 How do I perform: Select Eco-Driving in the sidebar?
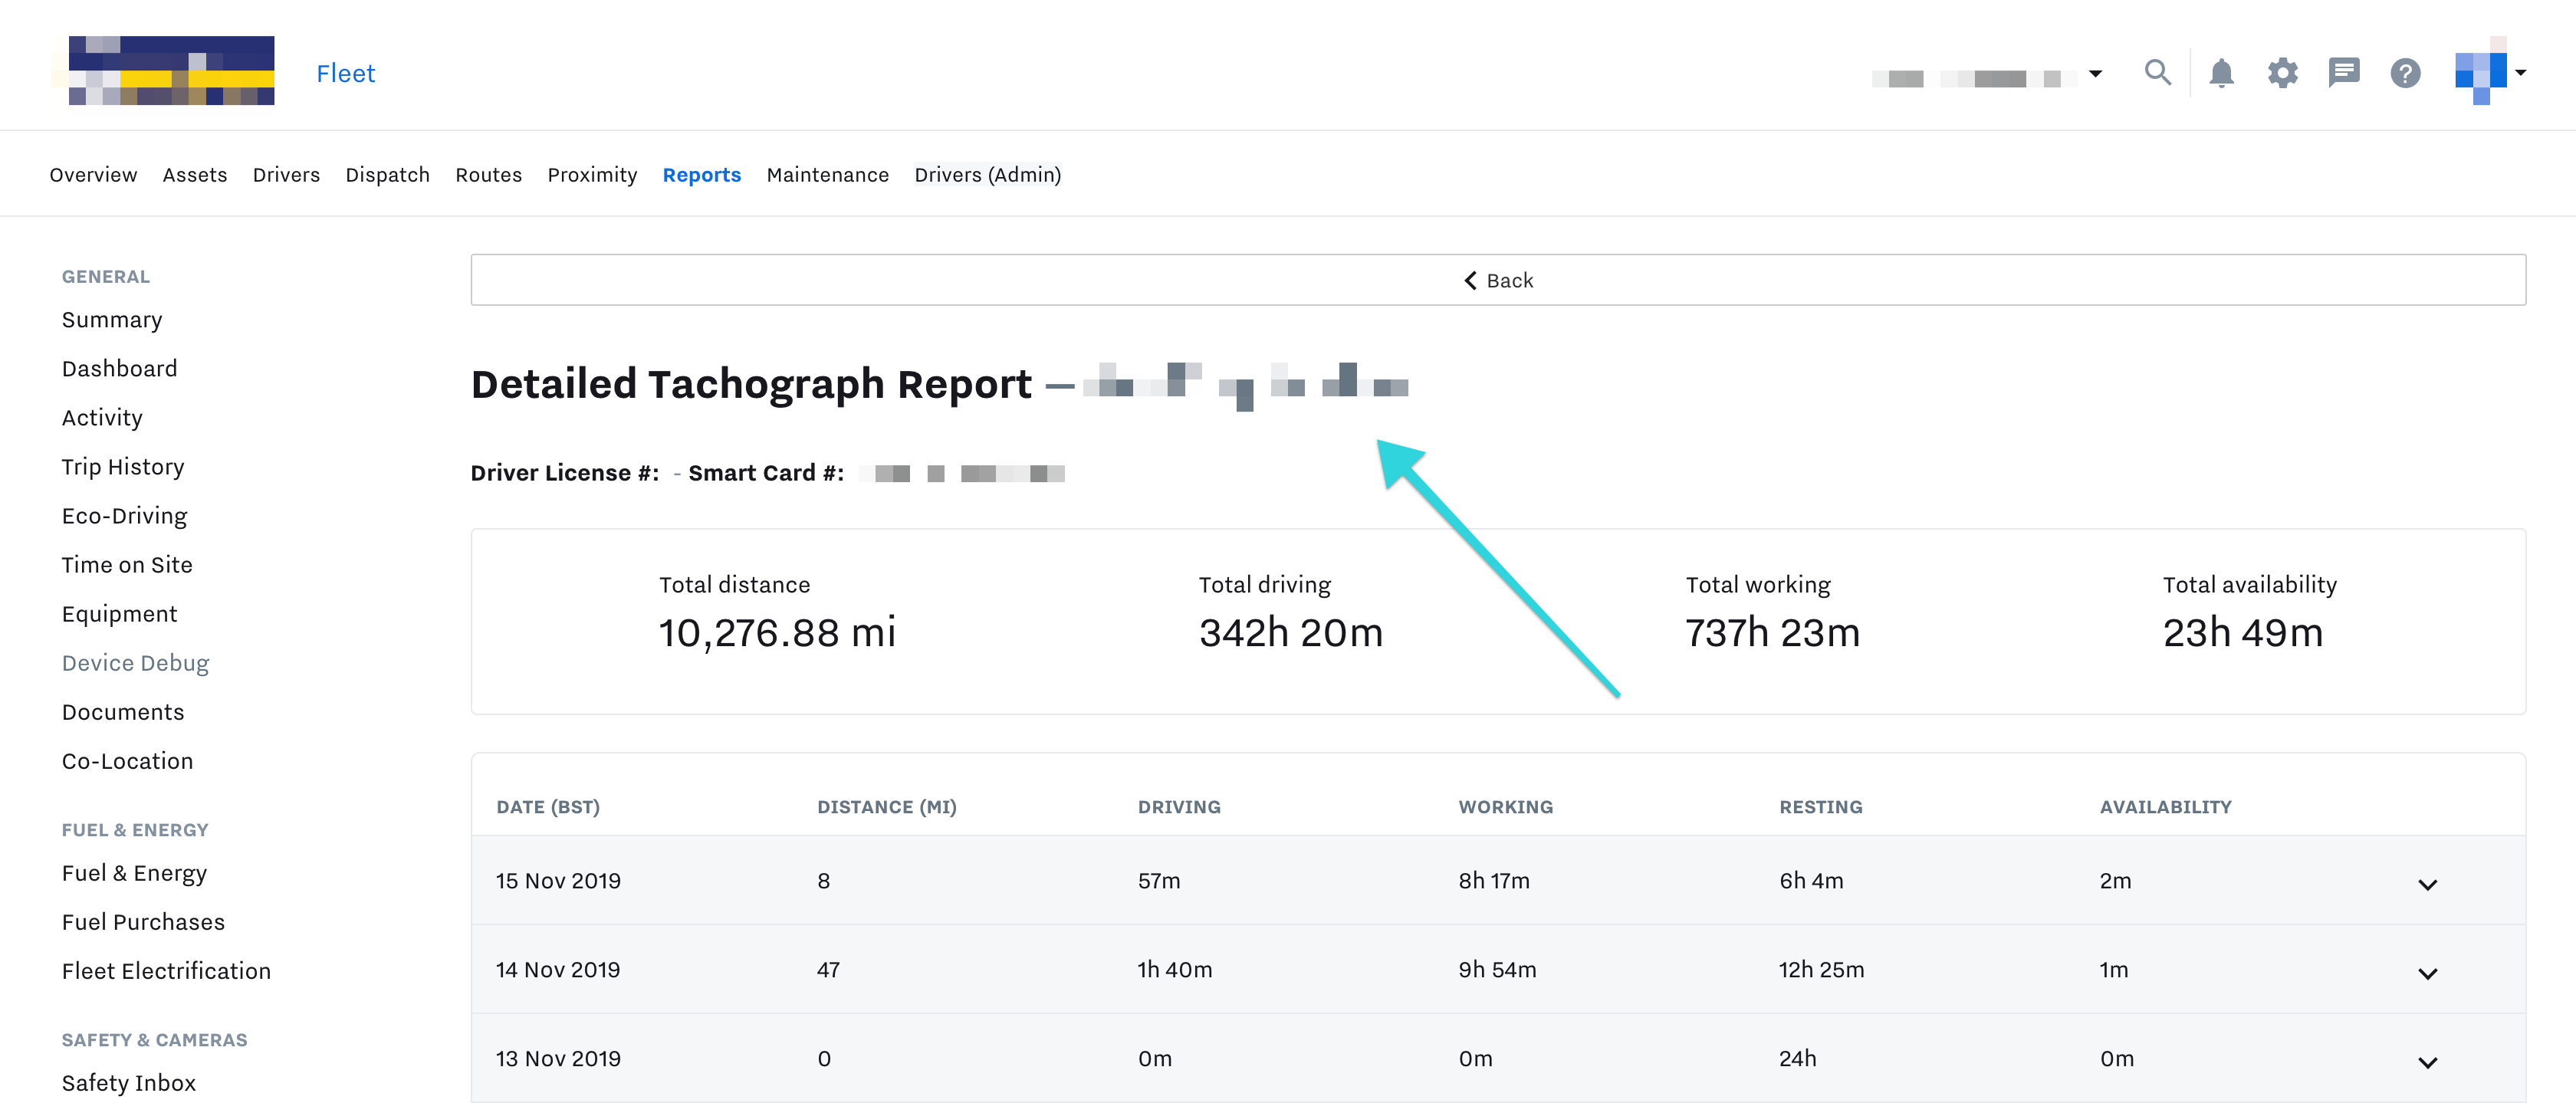(x=124, y=516)
